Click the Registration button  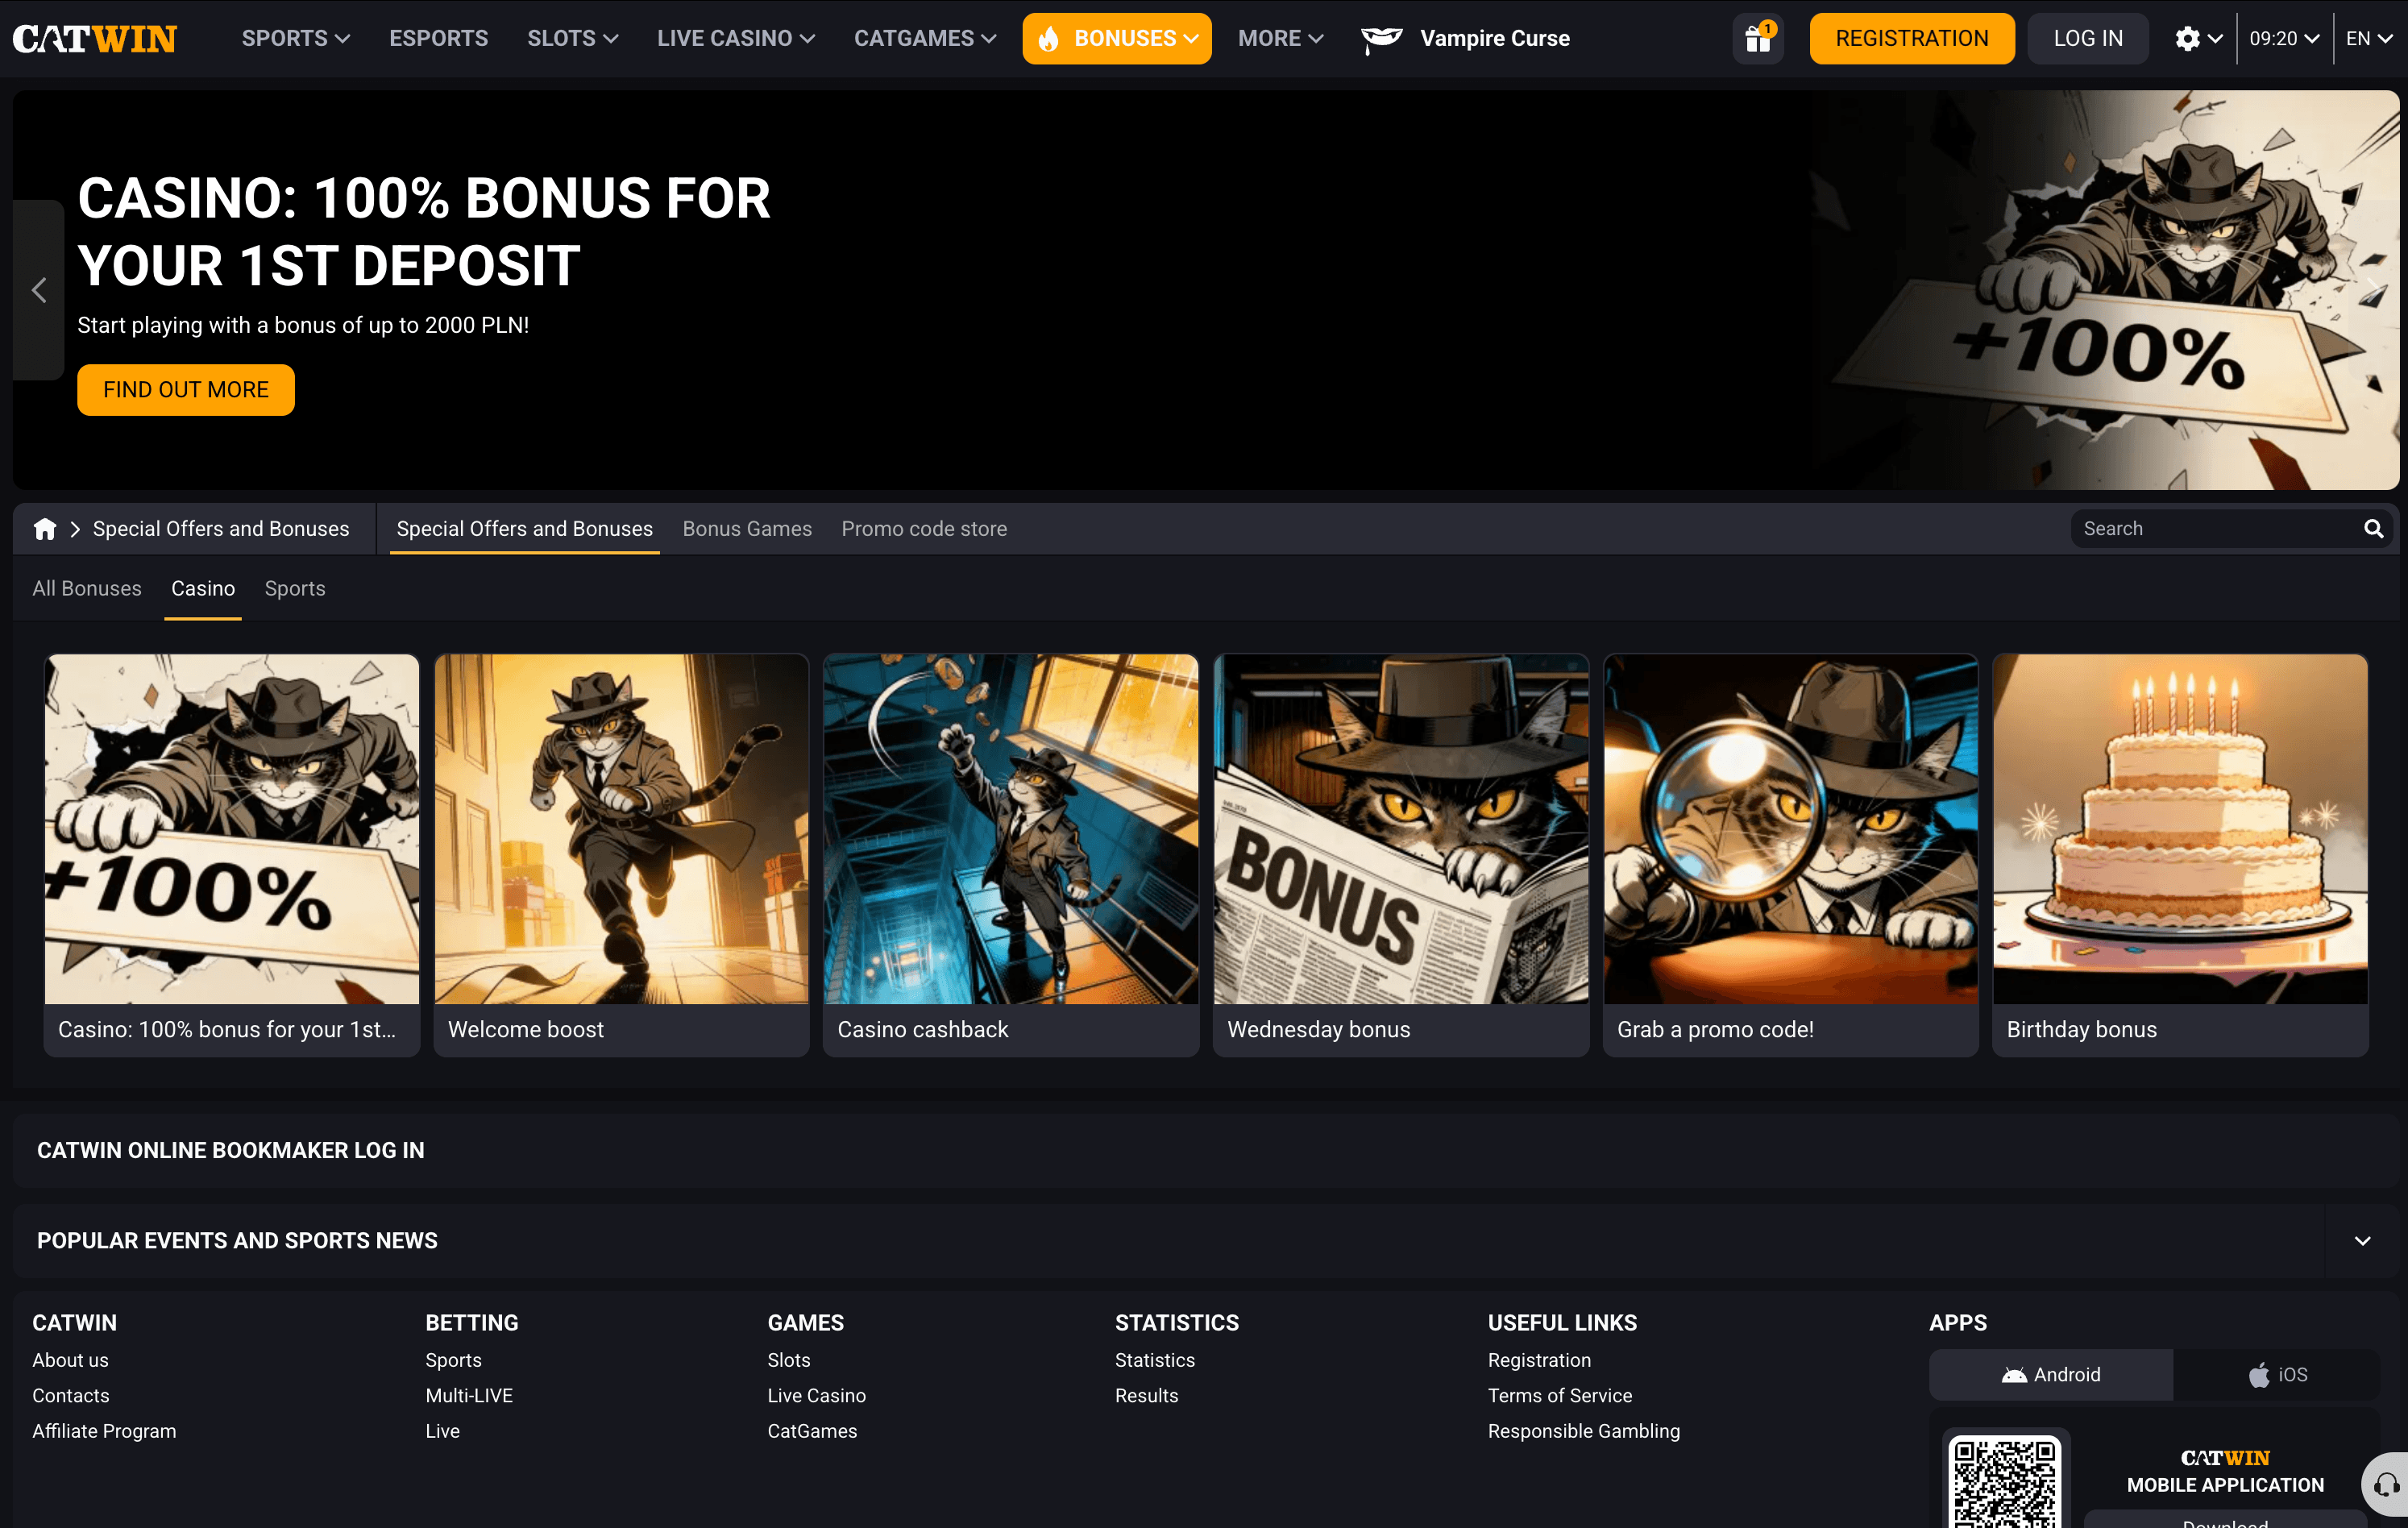1912,38
